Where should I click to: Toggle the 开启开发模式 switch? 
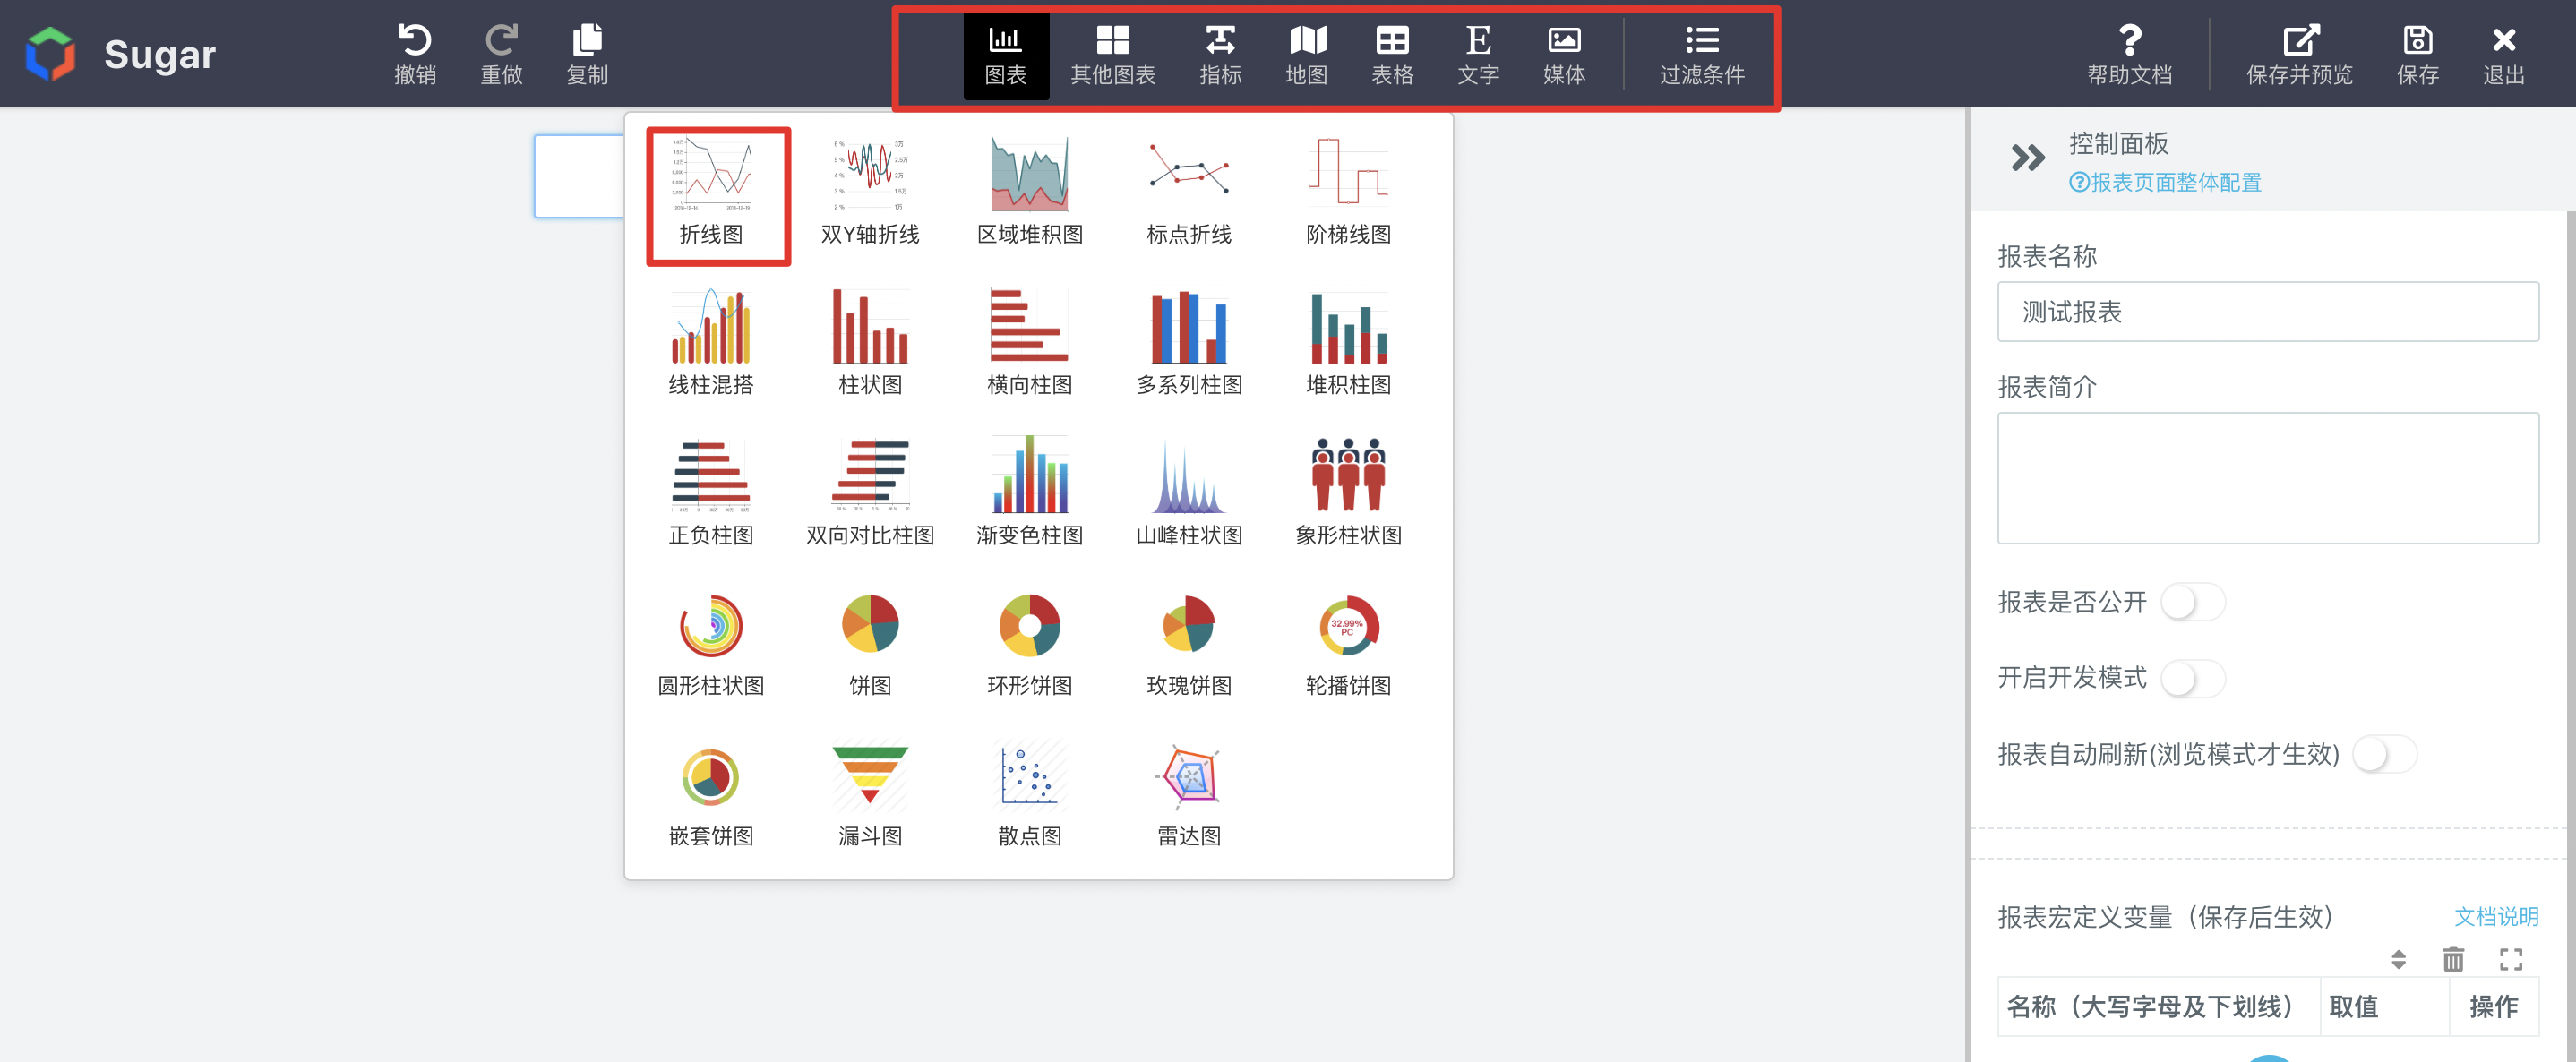coord(2192,678)
